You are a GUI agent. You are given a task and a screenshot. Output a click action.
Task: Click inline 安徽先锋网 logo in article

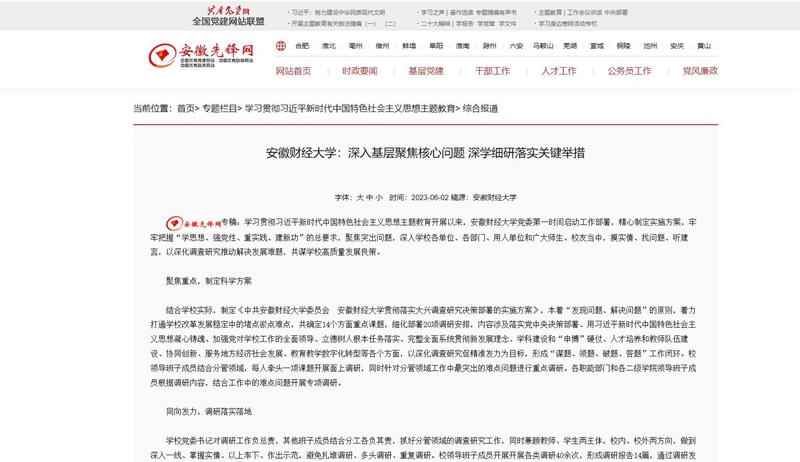(193, 223)
